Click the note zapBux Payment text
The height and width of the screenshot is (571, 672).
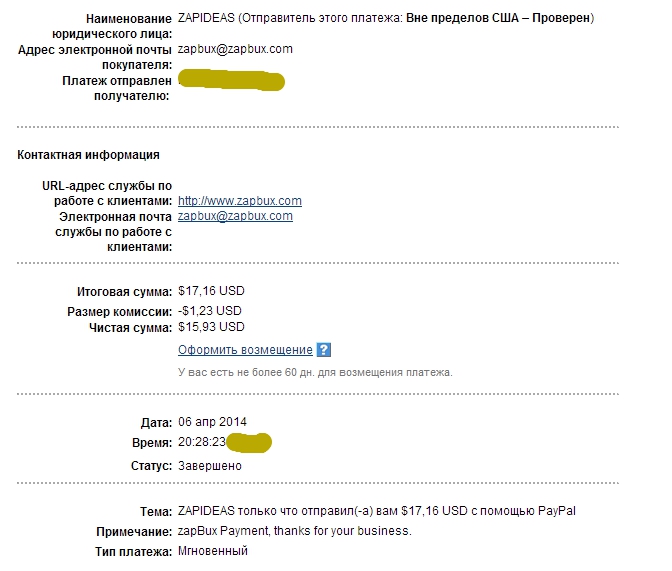coord(294,531)
